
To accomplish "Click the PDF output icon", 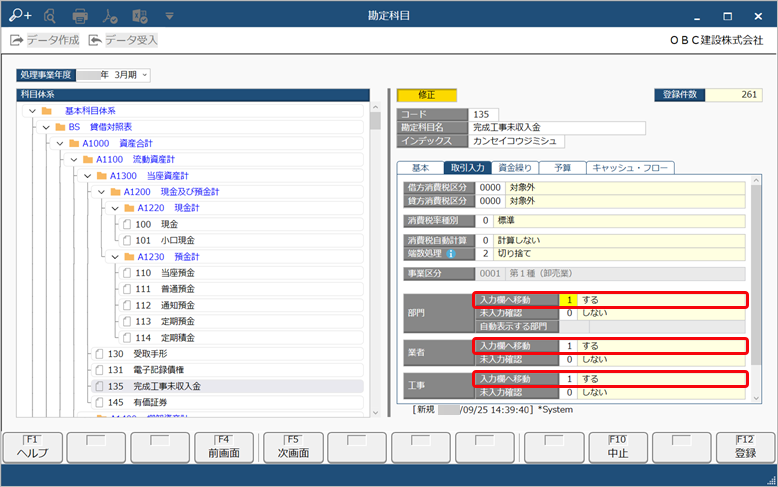I will click(110, 16).
